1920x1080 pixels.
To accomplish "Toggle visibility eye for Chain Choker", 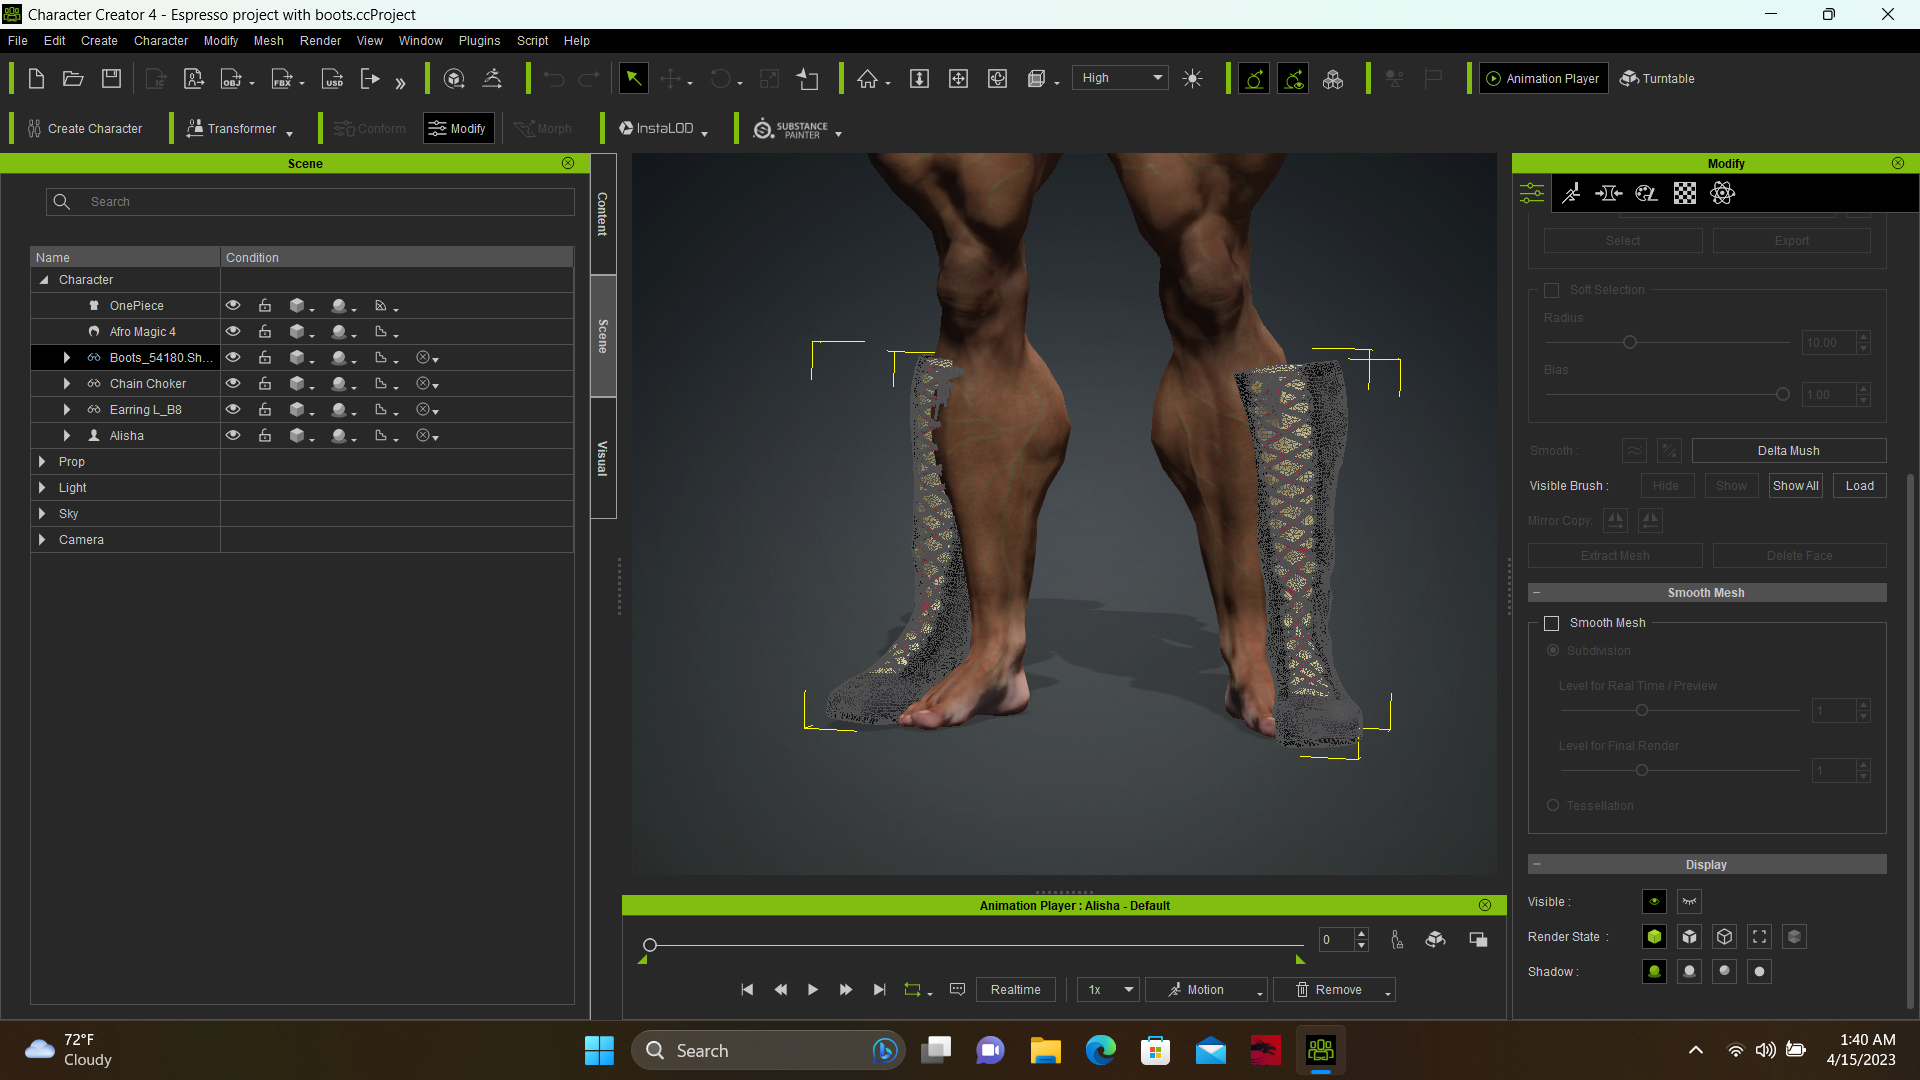I will (233, 384).
